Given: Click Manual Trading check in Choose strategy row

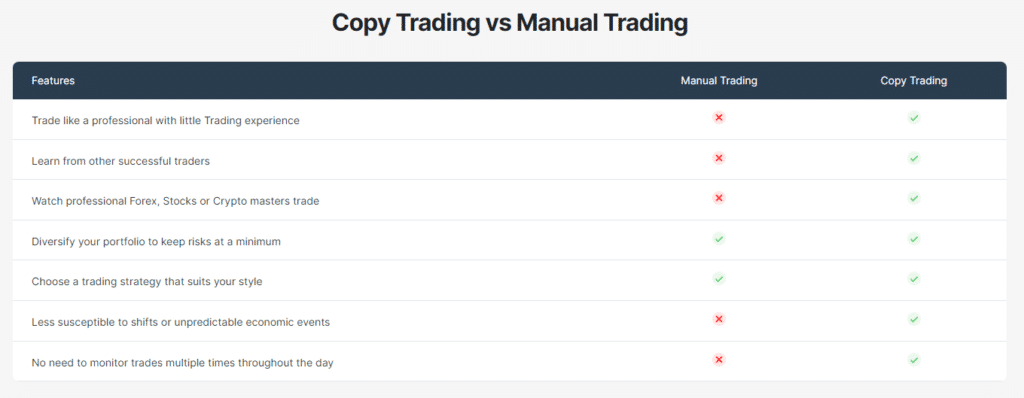Looking at the screenshot, I should (x=718, y=279).
